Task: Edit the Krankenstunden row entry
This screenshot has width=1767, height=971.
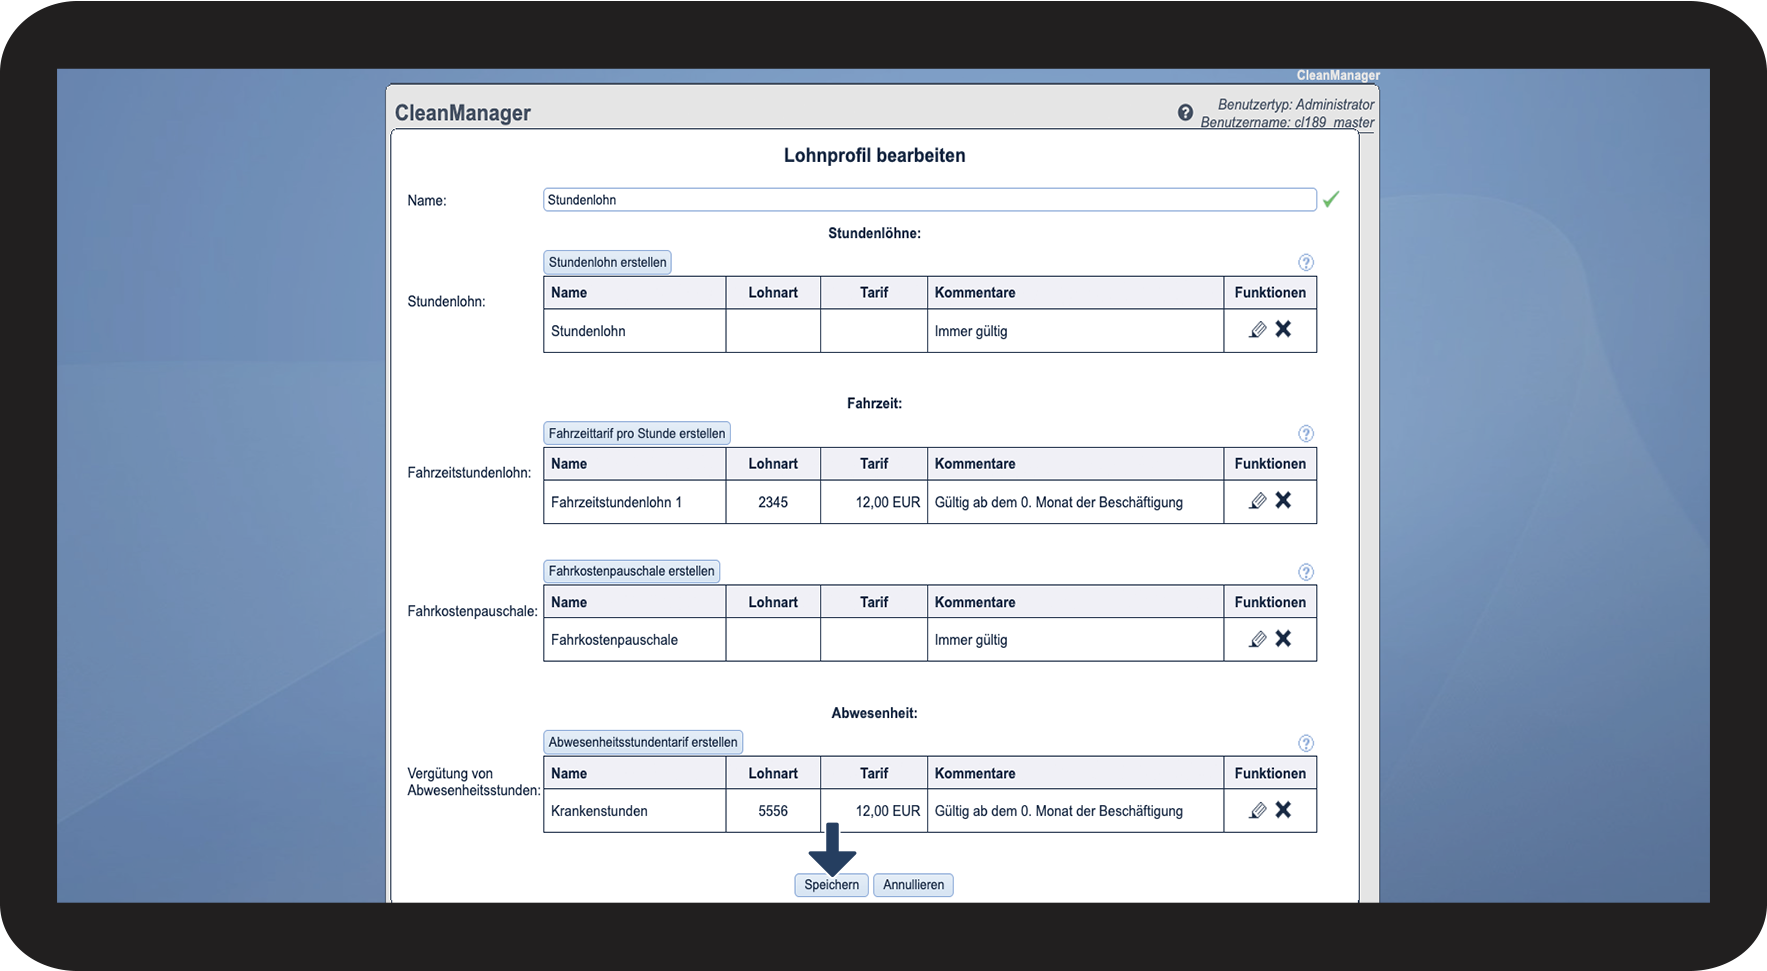Action: (x=1257, y=810)
